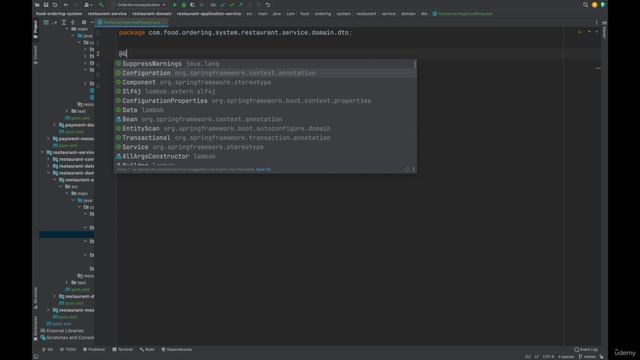Collapse restaurant-domain module node
This screenshot has width=640, height=360.
point(49,173)
